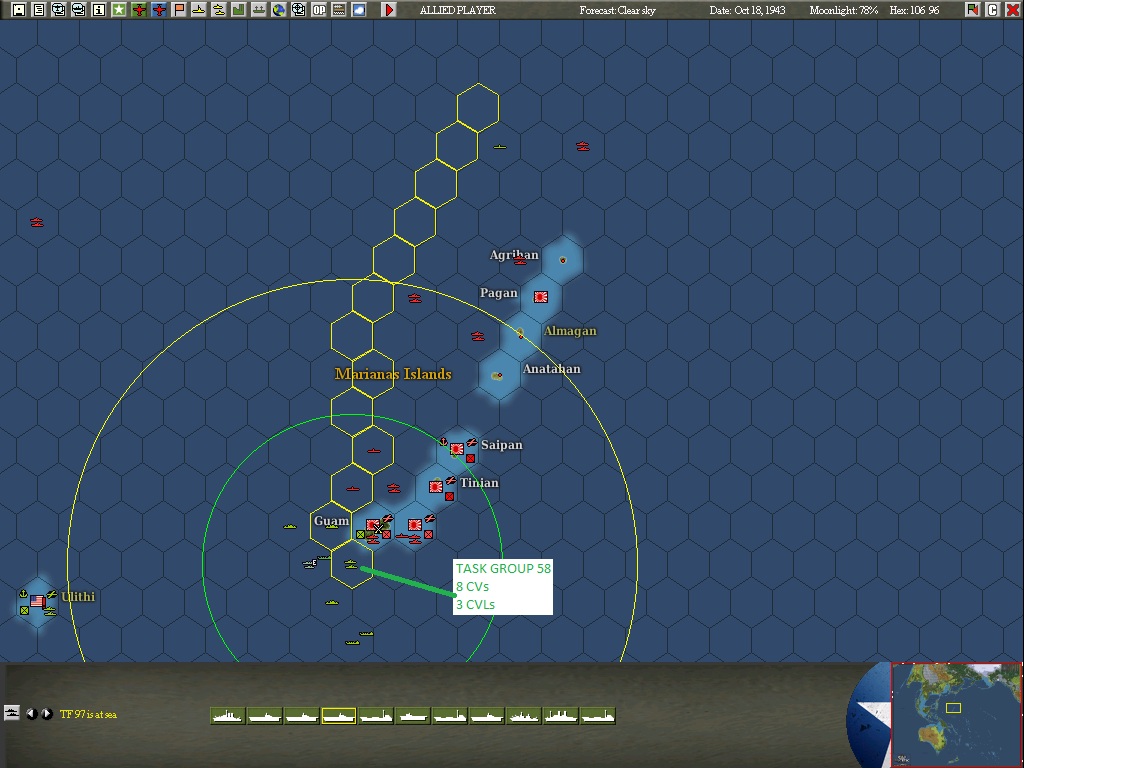Open the text report list icon
The width and height of the screenshot is (1137, 774).
click(x=38, y=10)
